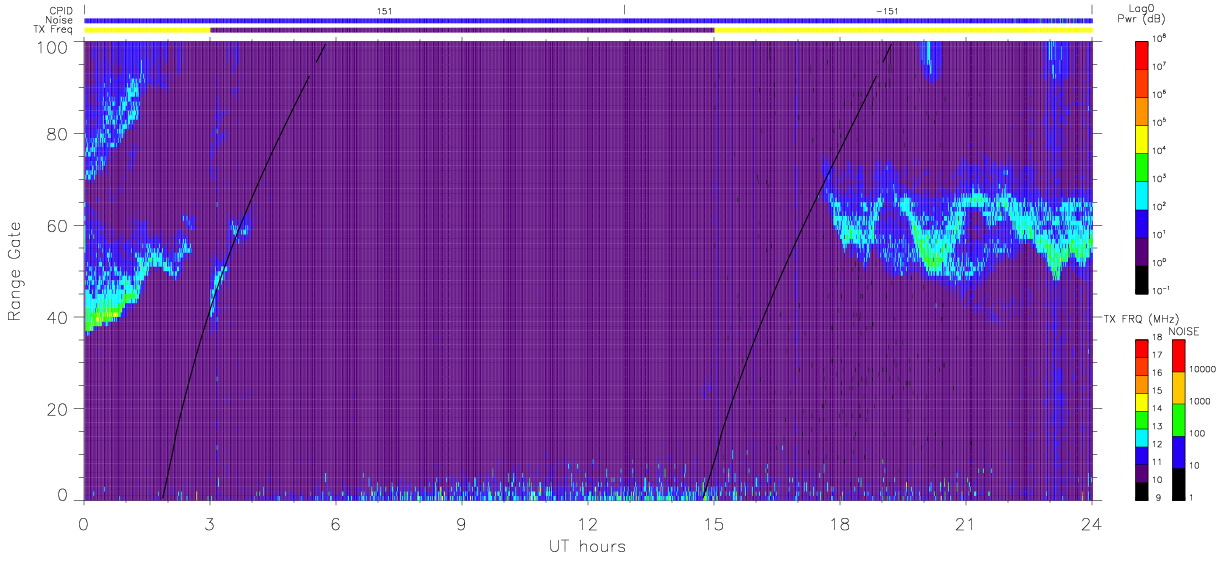Click the '10000' label on the NOISE scale
Image resolution: width=1228 pixels, height=567 pixels.
(x=1202, y=368)
